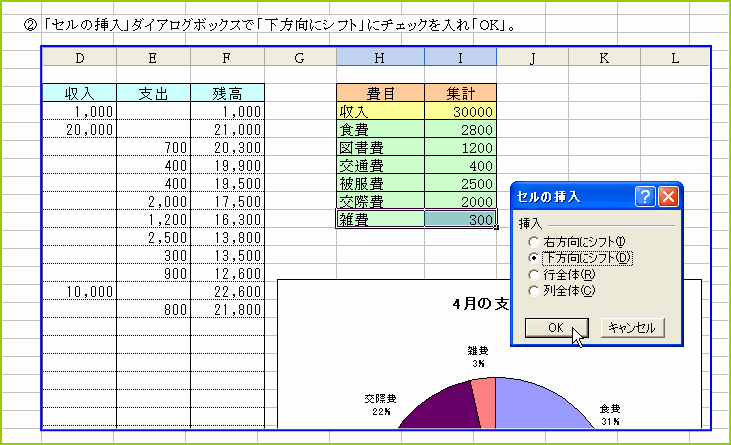Select the balance cell 13,800

coord(228,237)
